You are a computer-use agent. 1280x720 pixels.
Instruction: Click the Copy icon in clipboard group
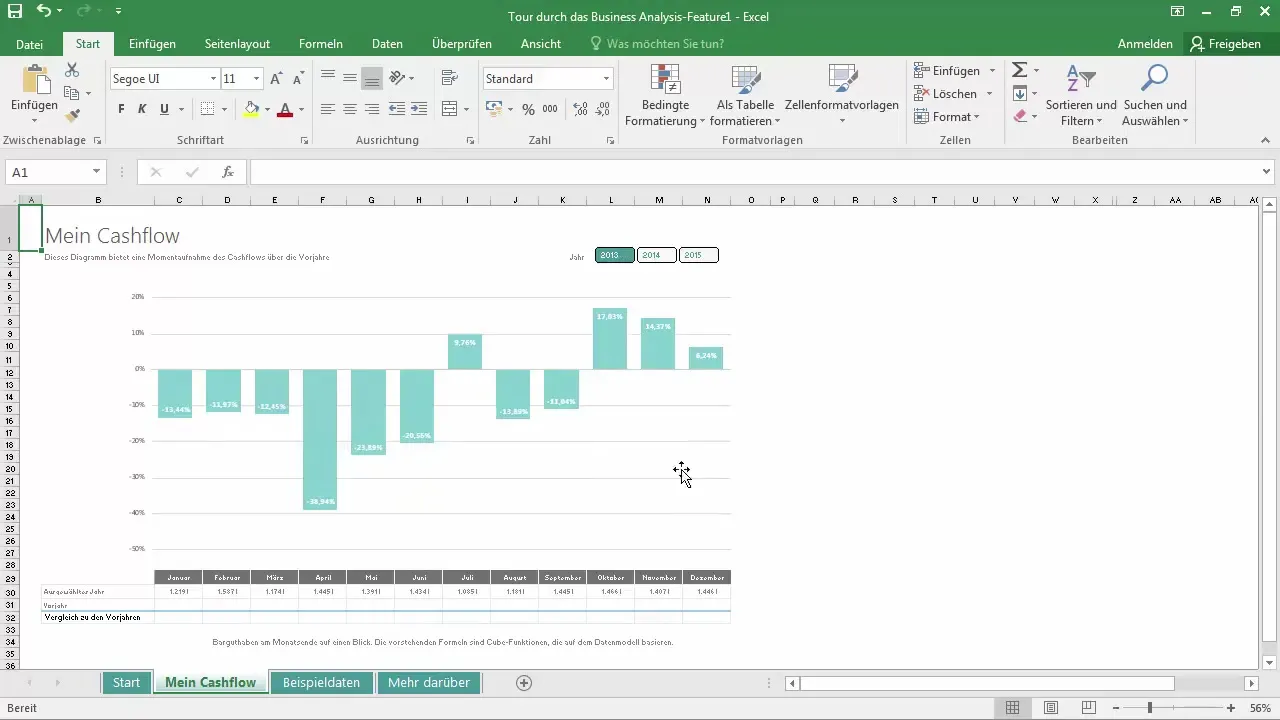tap(72, 93)
